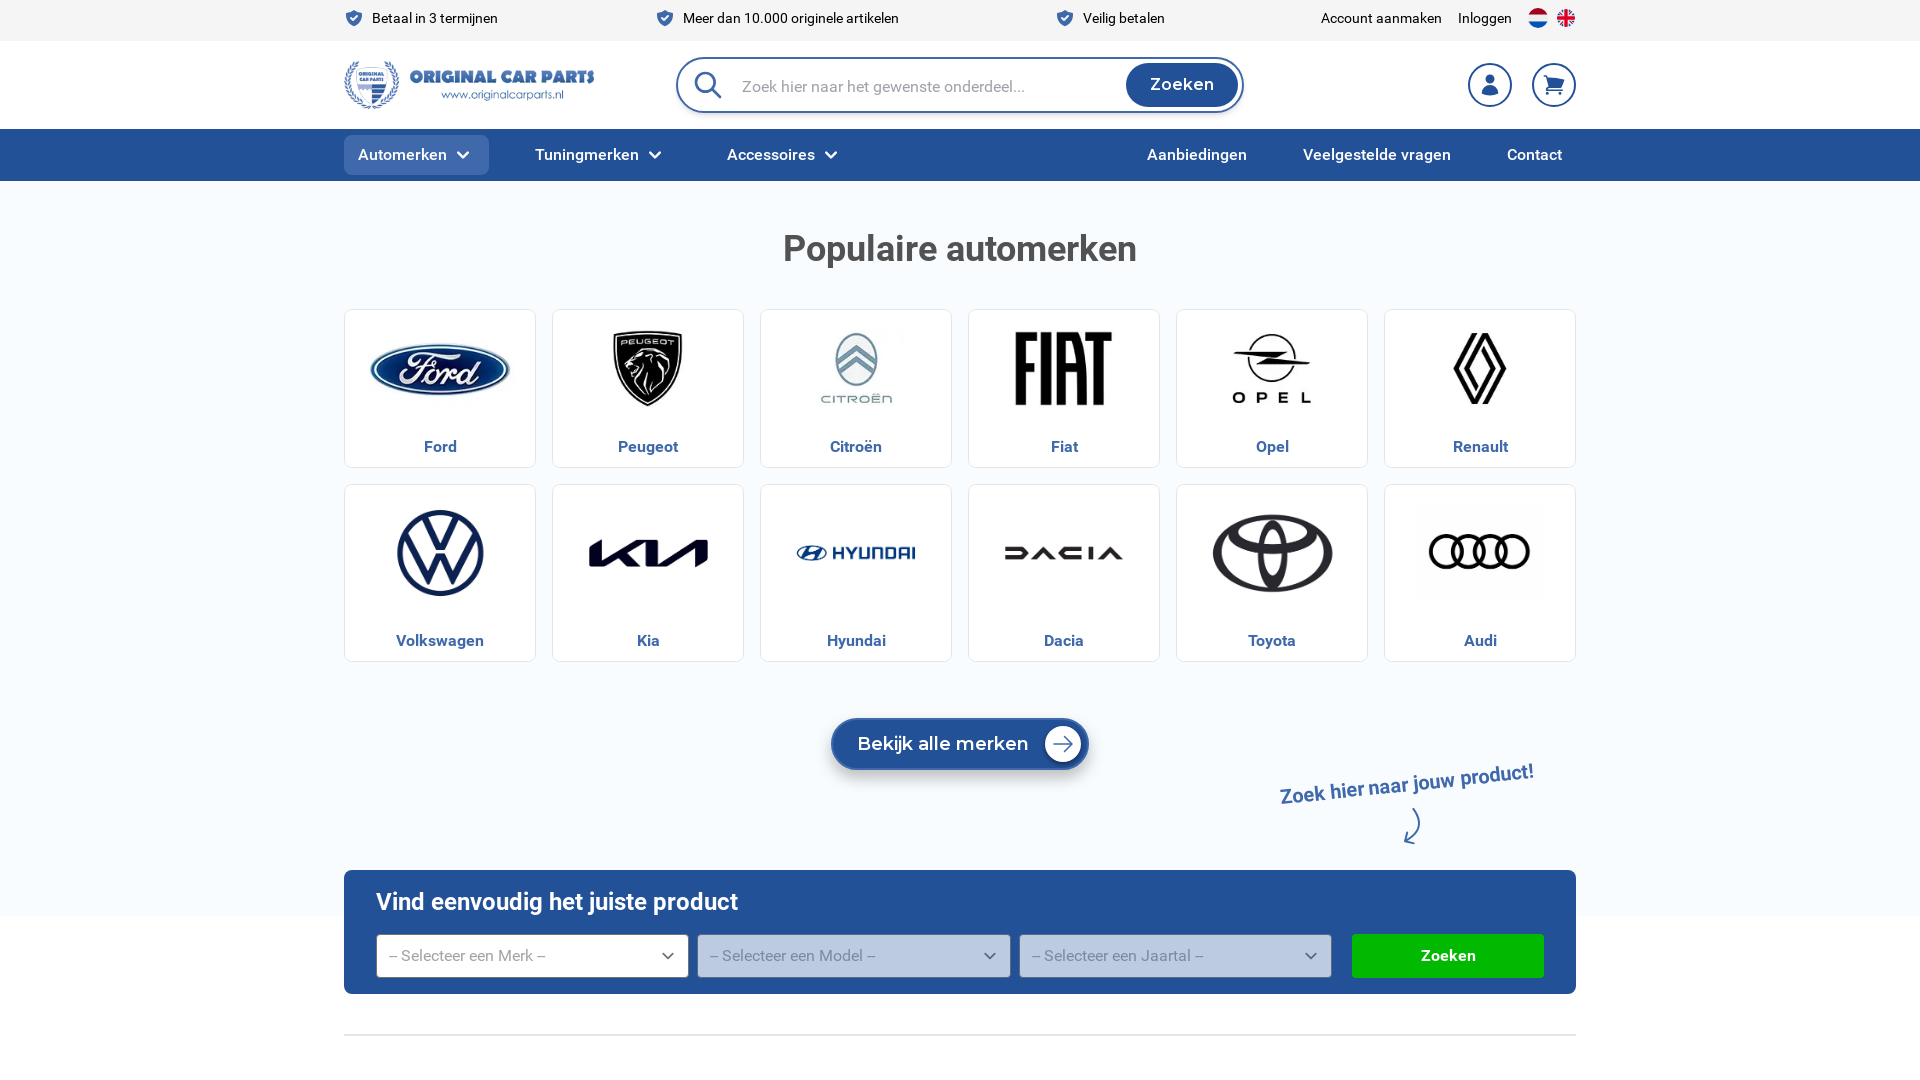This screenshot has height=1080, width=1920.
Task: Click the Dacia logo
Action: click(x=1064, y=553)
